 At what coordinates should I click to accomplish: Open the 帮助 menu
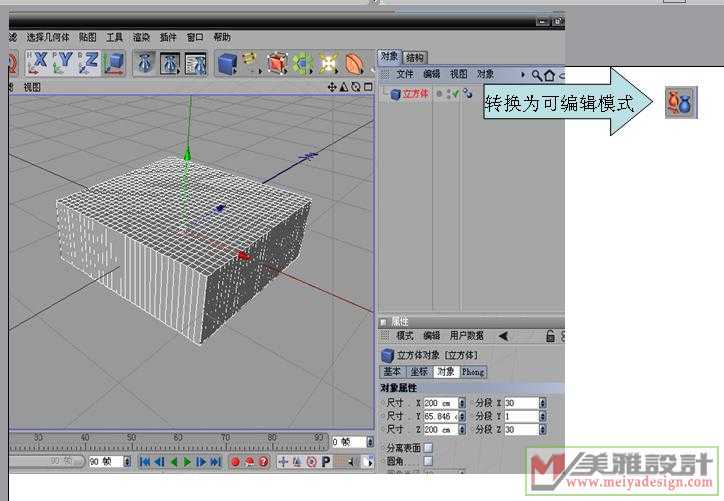coord(222,37)
